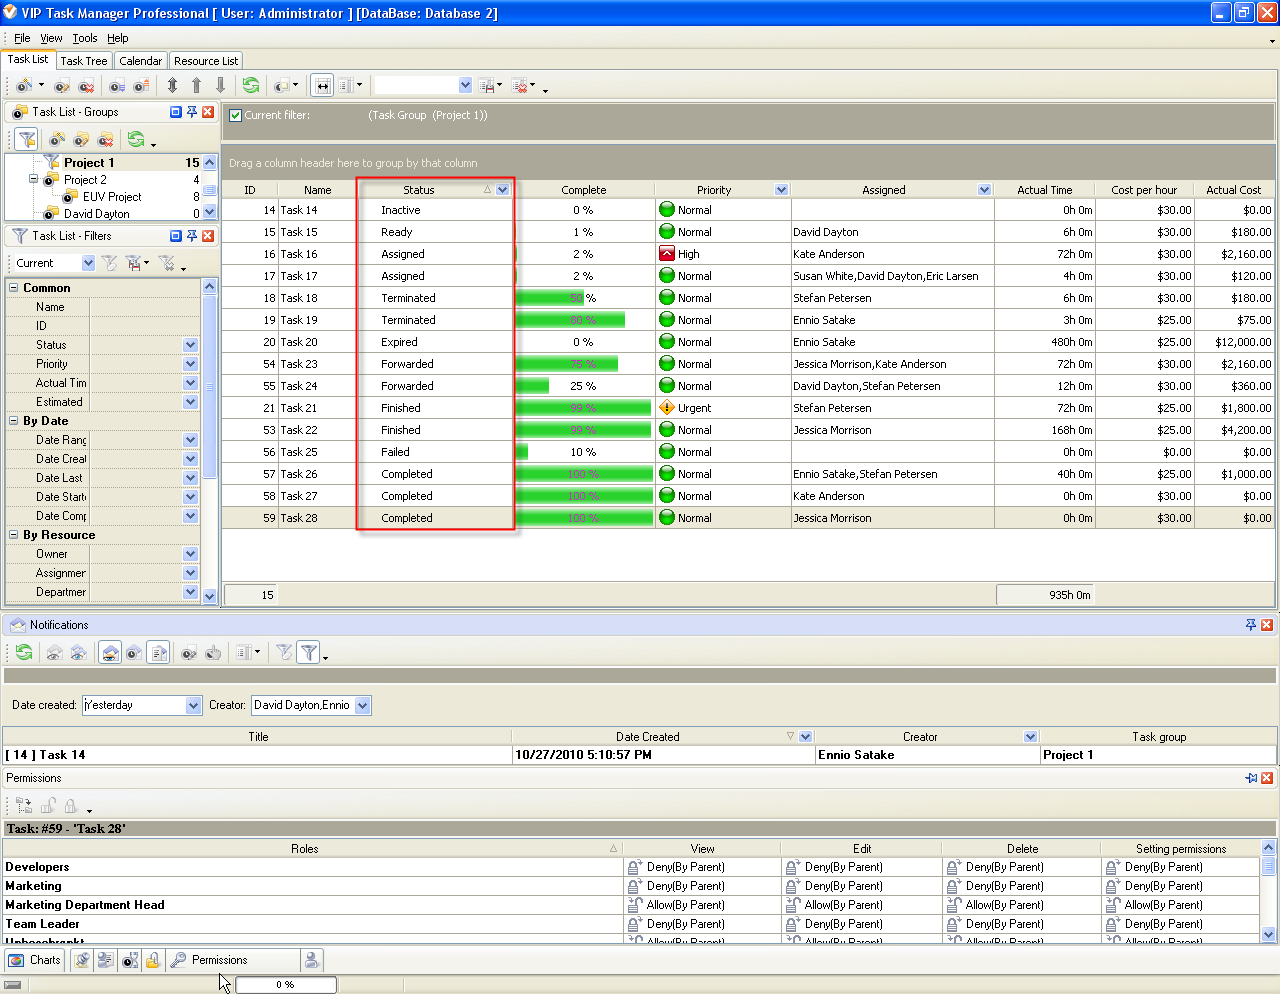The image size is (1280, 994).
Task: Click the delete task icon in main toolbar
Action: coord(85,86)
